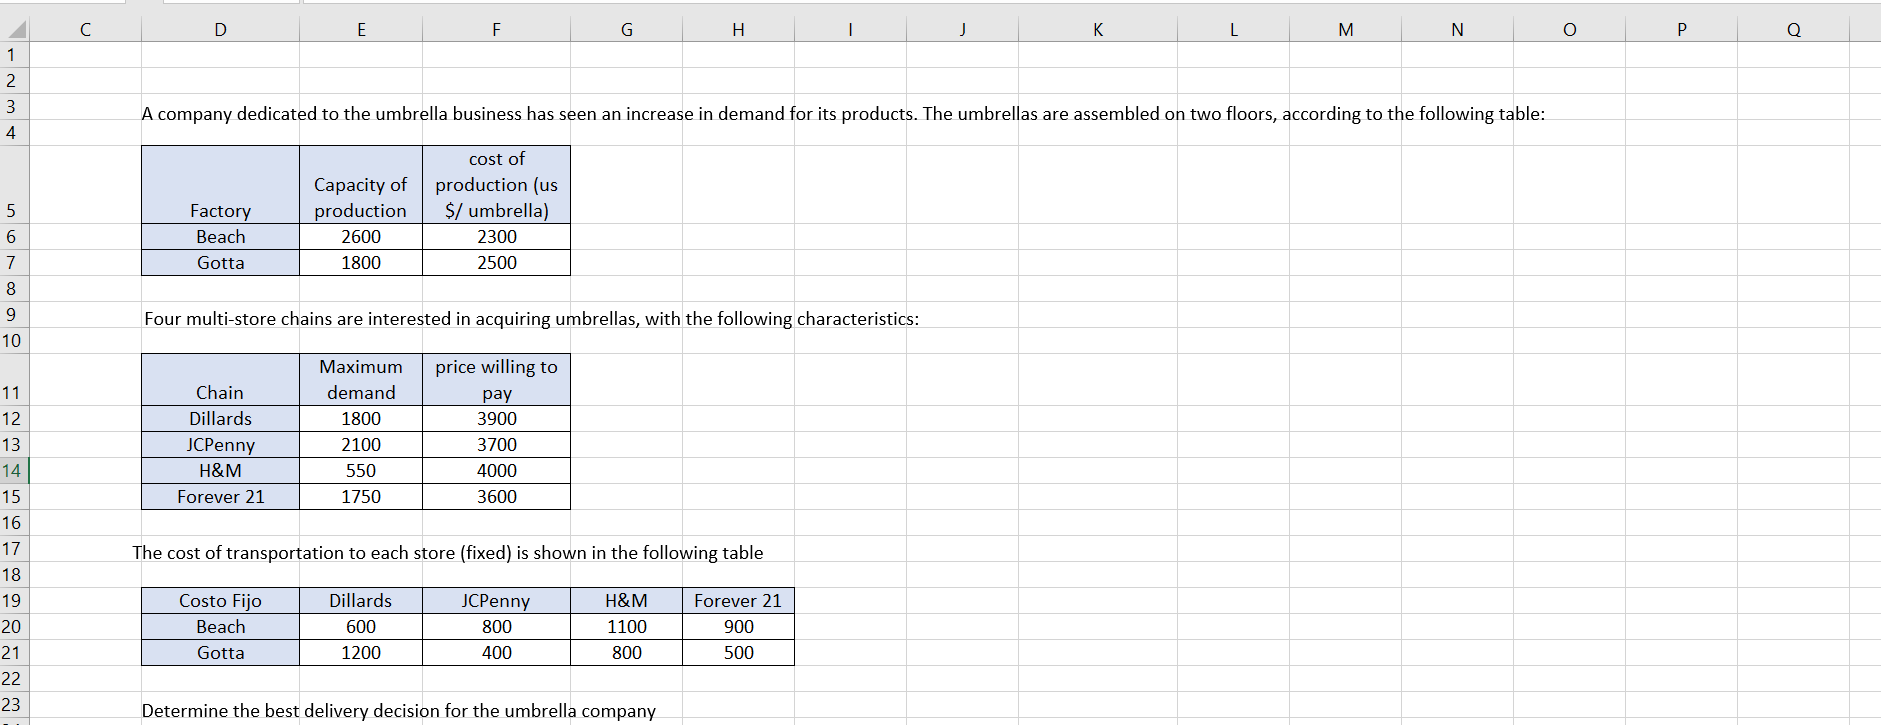Select the 'cost of production' header cell
The width and height of the screenshot is (1881, 725).
pyautogui.click(x=496, y=184)
